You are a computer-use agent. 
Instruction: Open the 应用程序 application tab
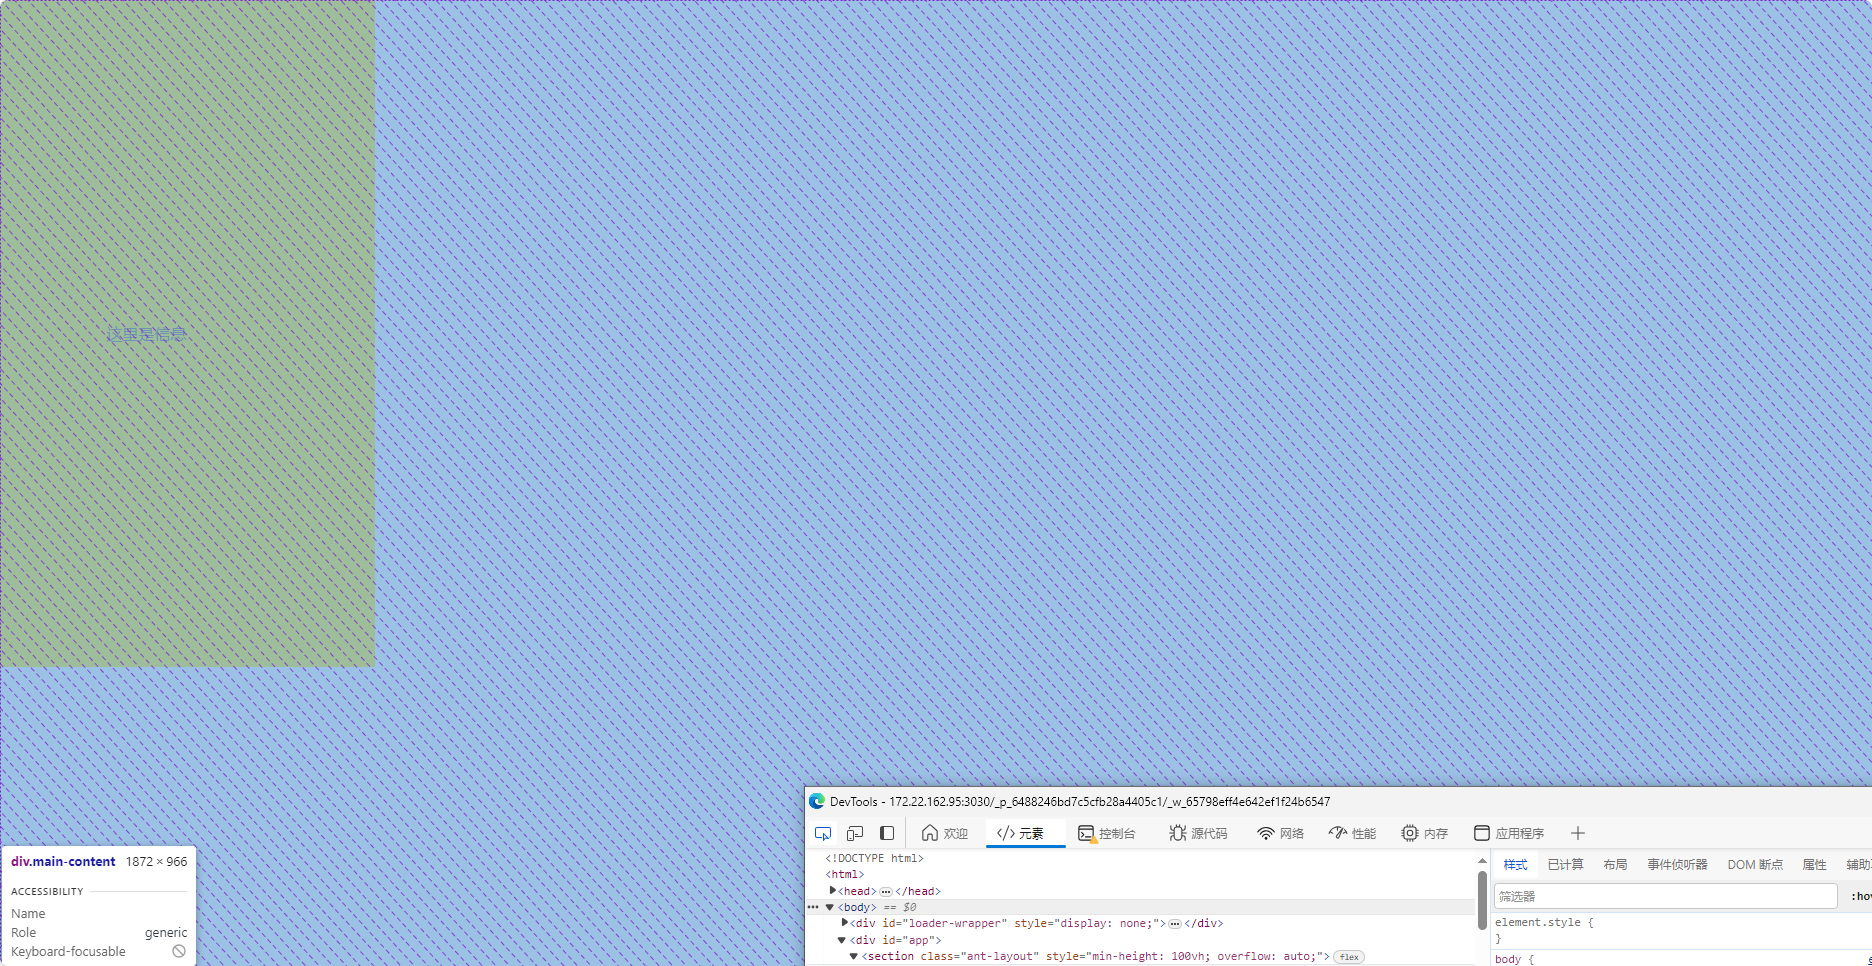1509,833
